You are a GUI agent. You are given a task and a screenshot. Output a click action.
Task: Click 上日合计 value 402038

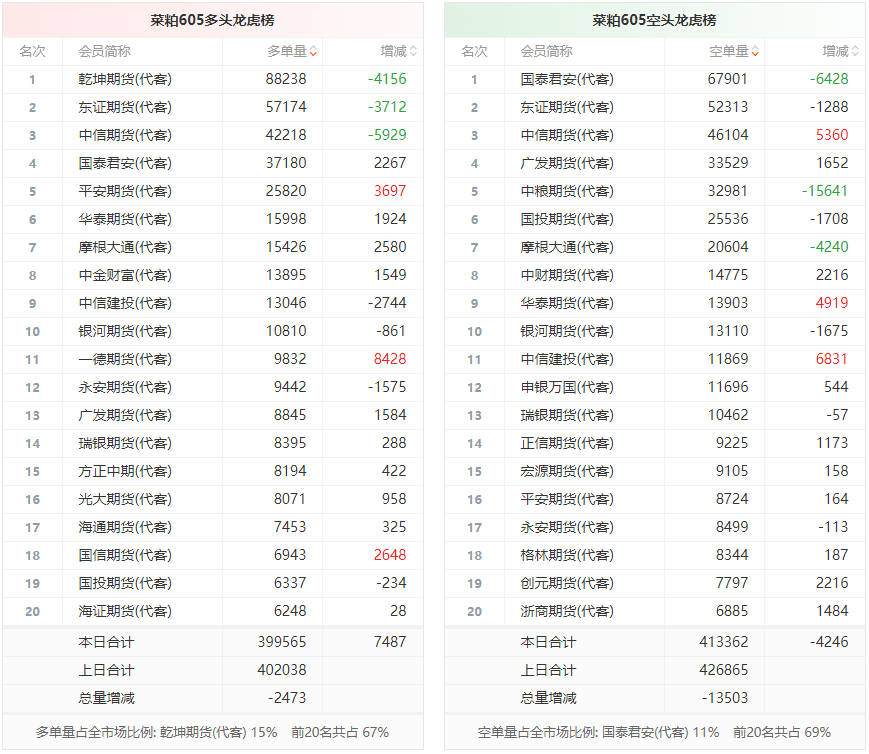pos(282,670)
